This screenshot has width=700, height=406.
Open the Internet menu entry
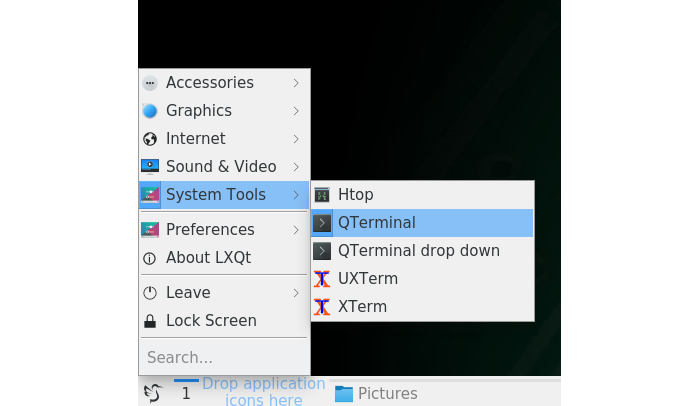(x=224, y=139)
